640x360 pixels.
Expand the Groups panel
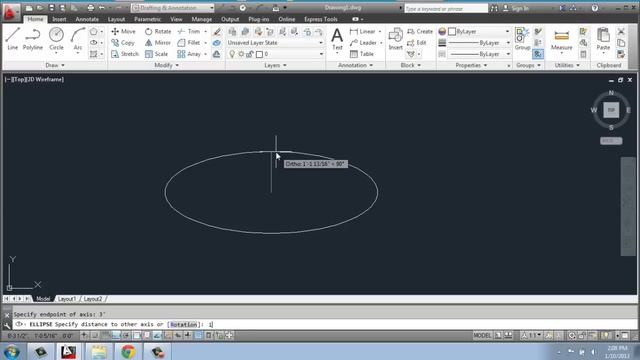point(529,65)
